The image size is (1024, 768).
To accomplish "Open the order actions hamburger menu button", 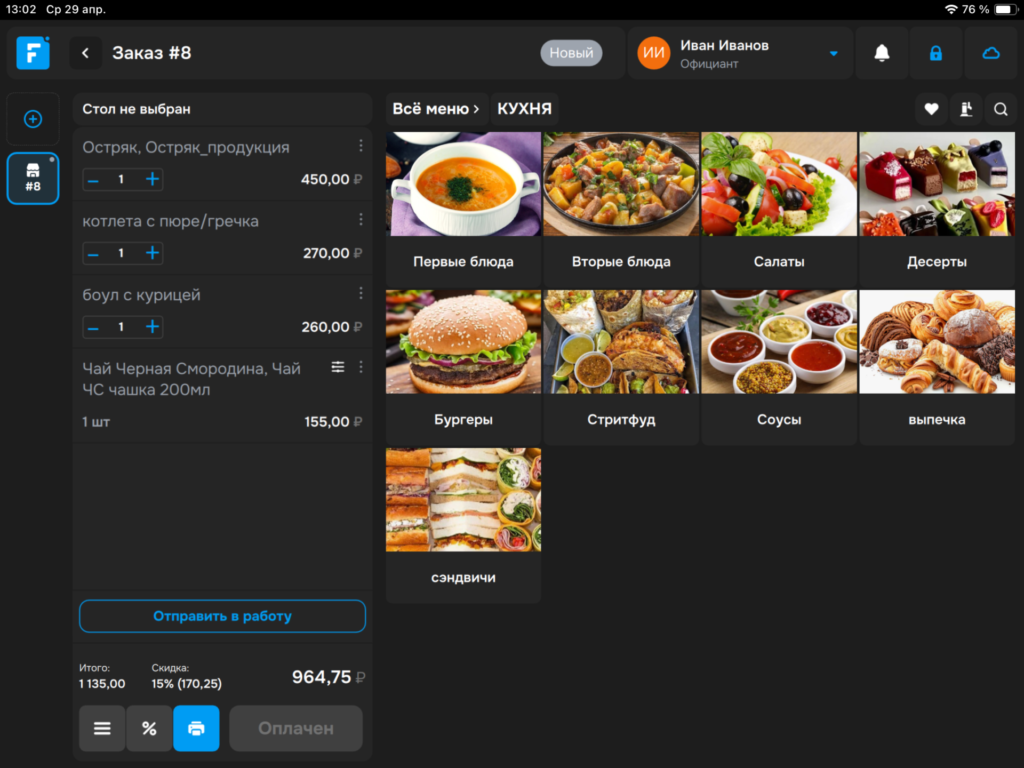I will pos(102,728).
